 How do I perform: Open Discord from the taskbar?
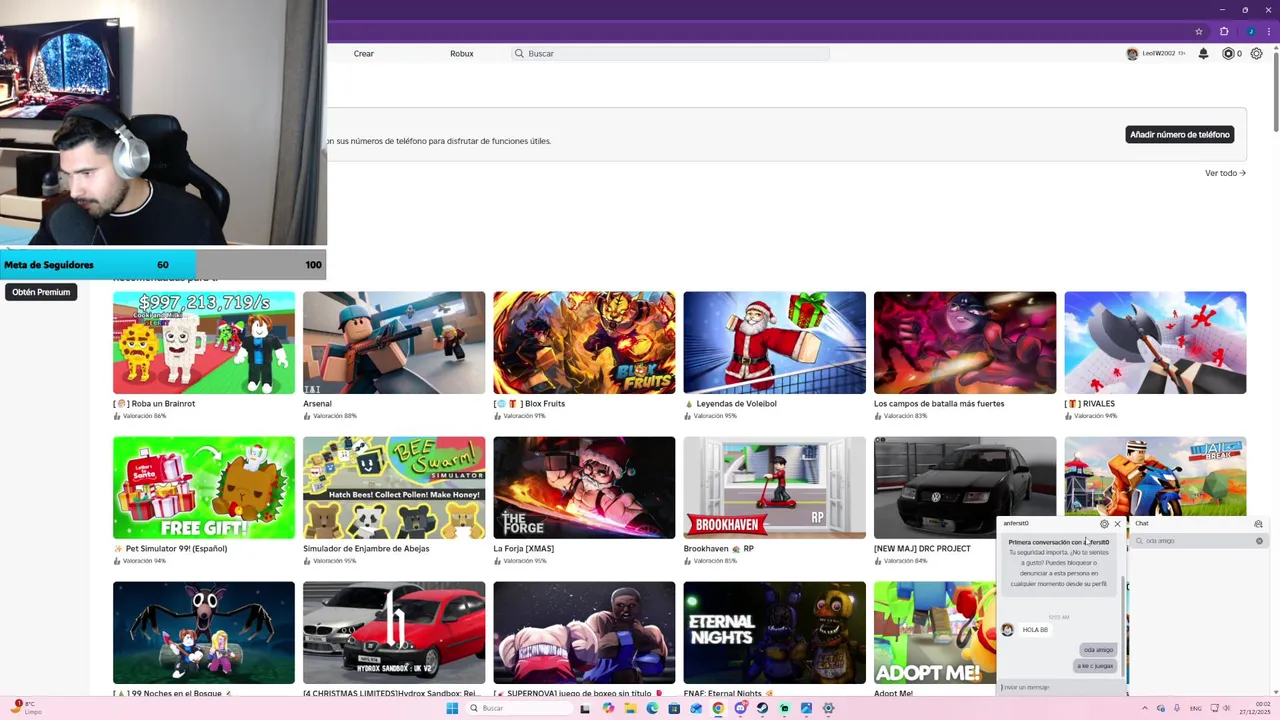click(x=741, y=708)
